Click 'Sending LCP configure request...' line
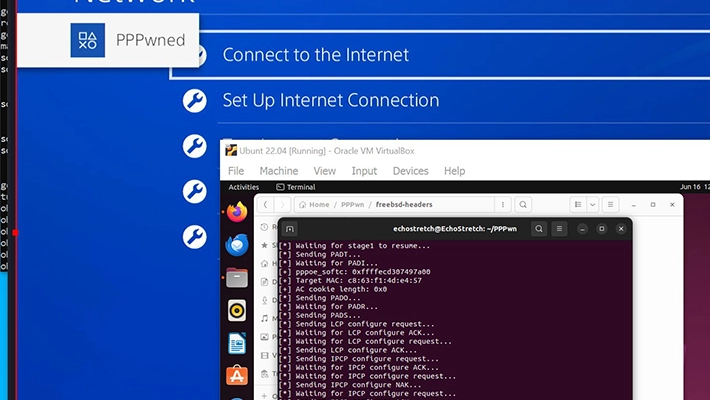710x400 pixels. (356, 324)
